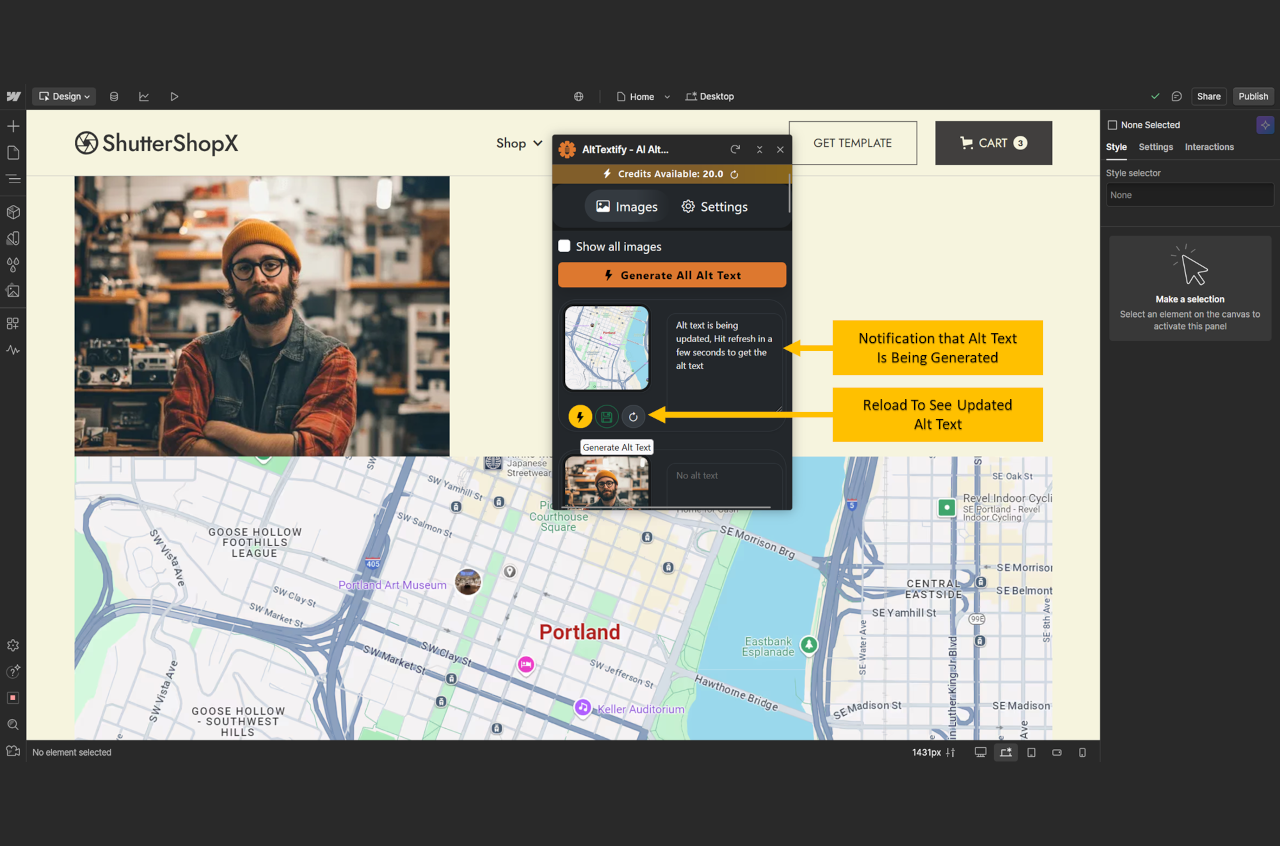Screen dimensions: 1280x846
Task: Refresh the Credits Available count
Action: (734, 174)
